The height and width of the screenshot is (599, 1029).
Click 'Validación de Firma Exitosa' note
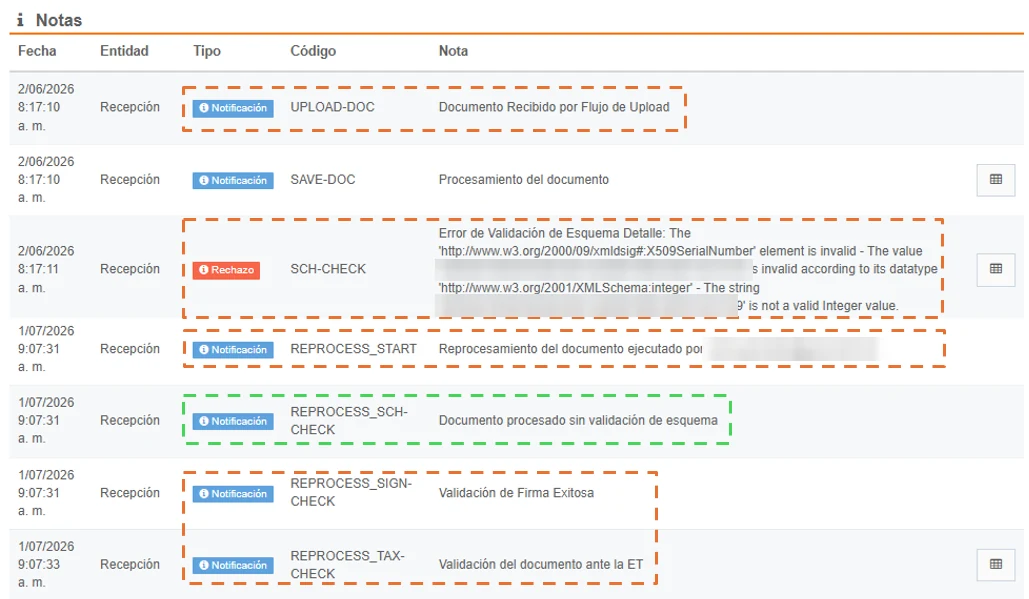[x=516, y=493]
